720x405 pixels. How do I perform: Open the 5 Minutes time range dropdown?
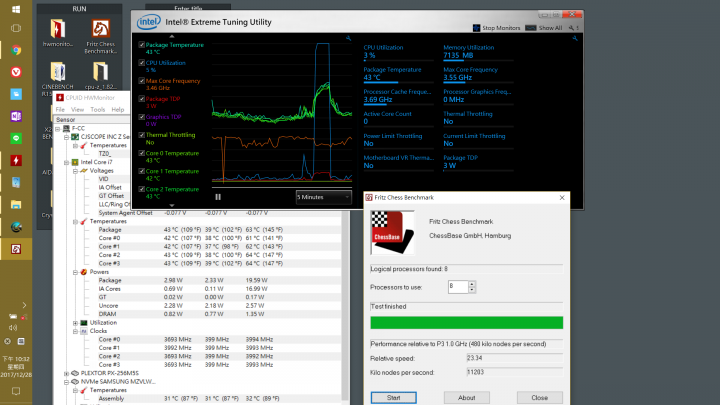click(323, 197)
